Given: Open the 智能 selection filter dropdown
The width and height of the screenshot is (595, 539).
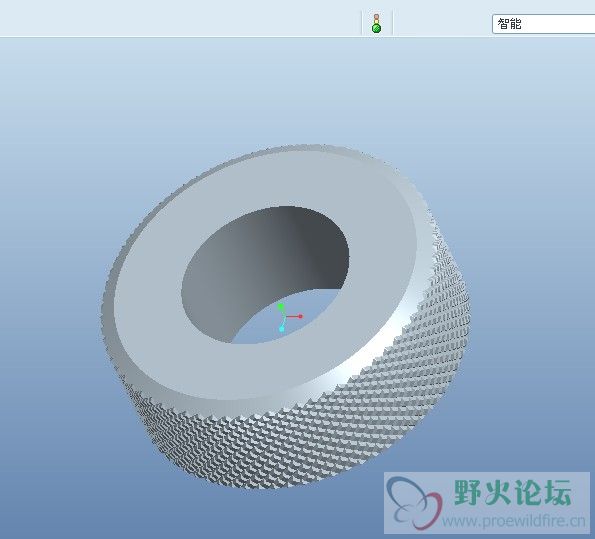Looking at the screenshot, I should pos(543,24).
